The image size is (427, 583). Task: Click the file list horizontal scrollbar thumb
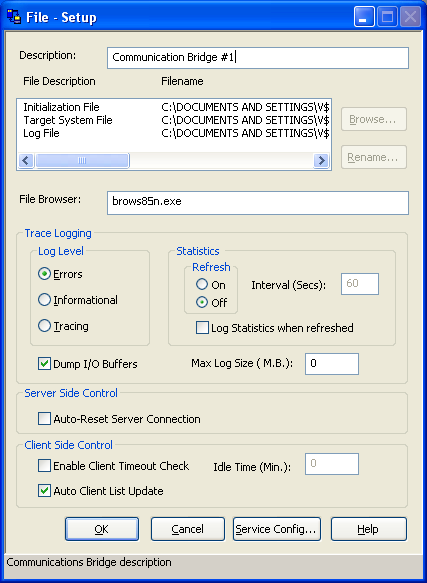coord(82,161)
